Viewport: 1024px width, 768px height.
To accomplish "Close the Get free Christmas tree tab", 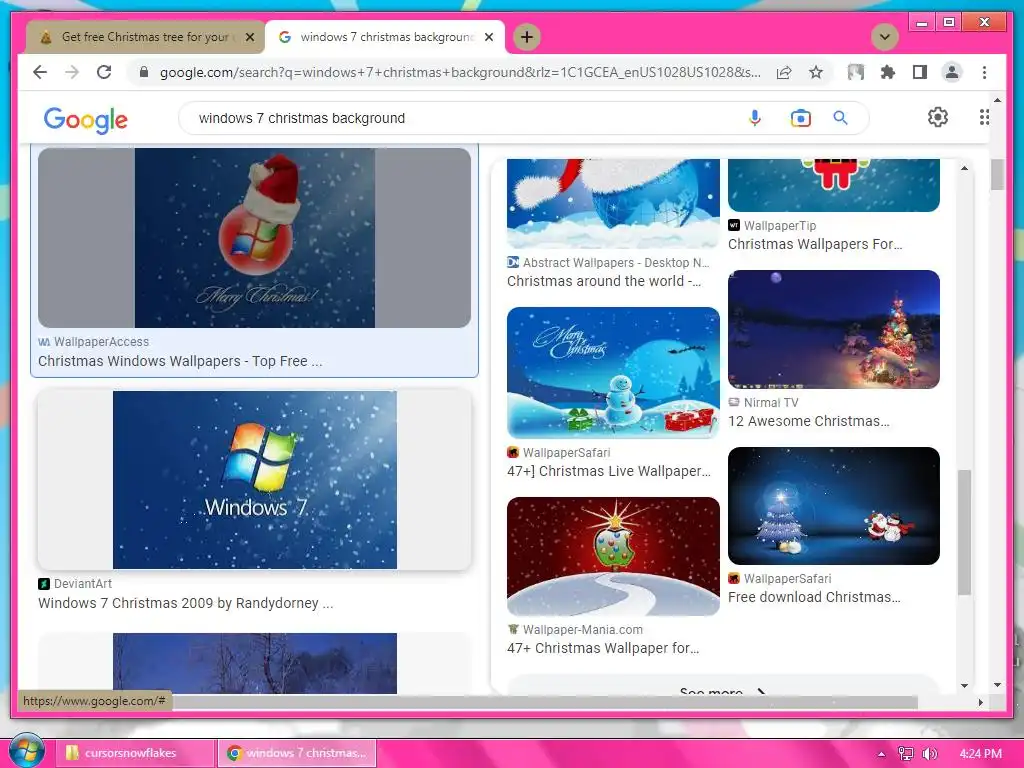I will pyautogui.click(x=249, y=37).
